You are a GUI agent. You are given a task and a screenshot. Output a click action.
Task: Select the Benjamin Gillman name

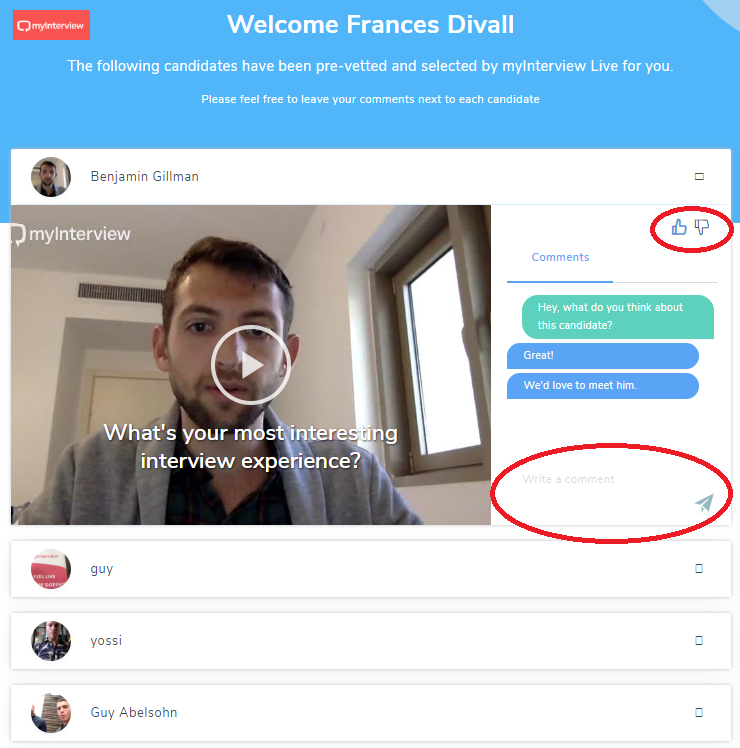(145, 177)
